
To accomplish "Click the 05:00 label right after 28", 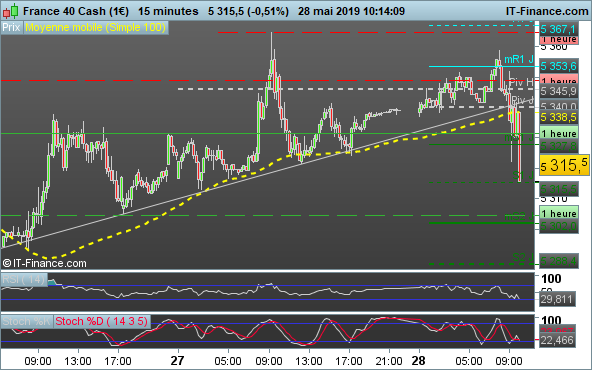I will [469, 361].
